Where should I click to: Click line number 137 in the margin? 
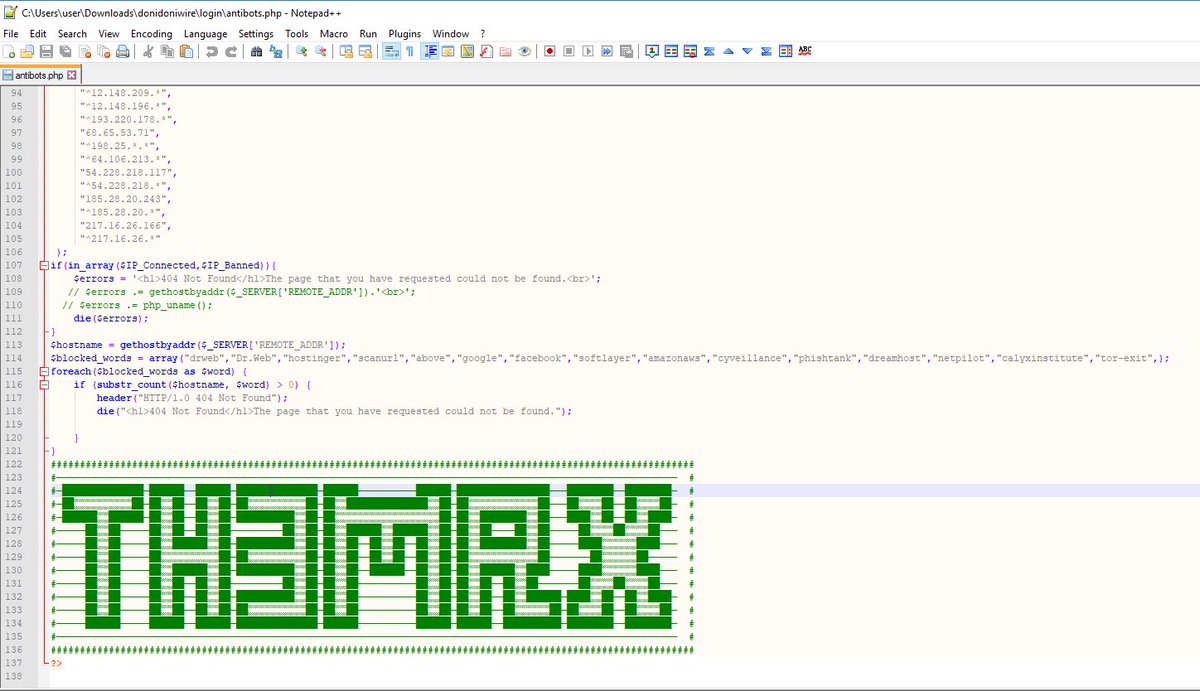tap(13, 662)
